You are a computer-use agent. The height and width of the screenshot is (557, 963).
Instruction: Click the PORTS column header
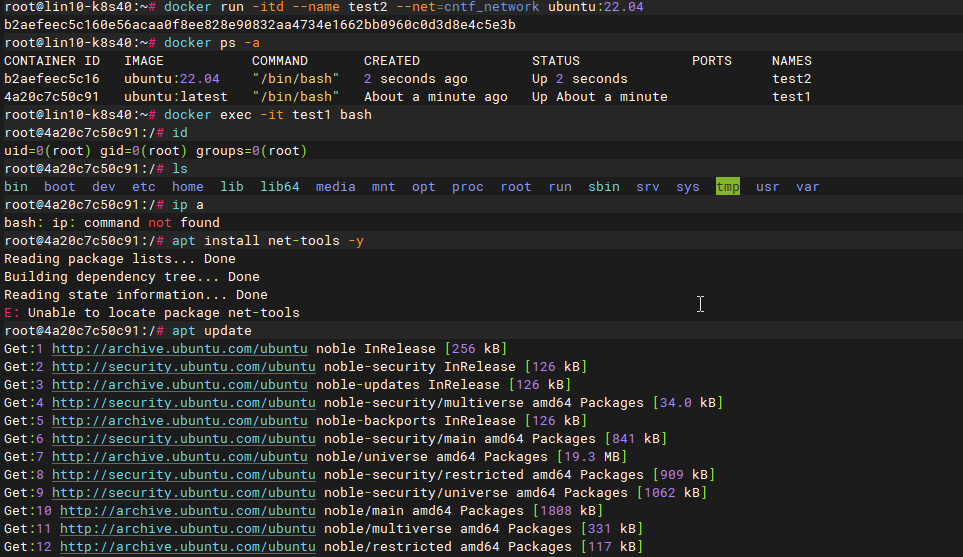(x=712, y=61)
